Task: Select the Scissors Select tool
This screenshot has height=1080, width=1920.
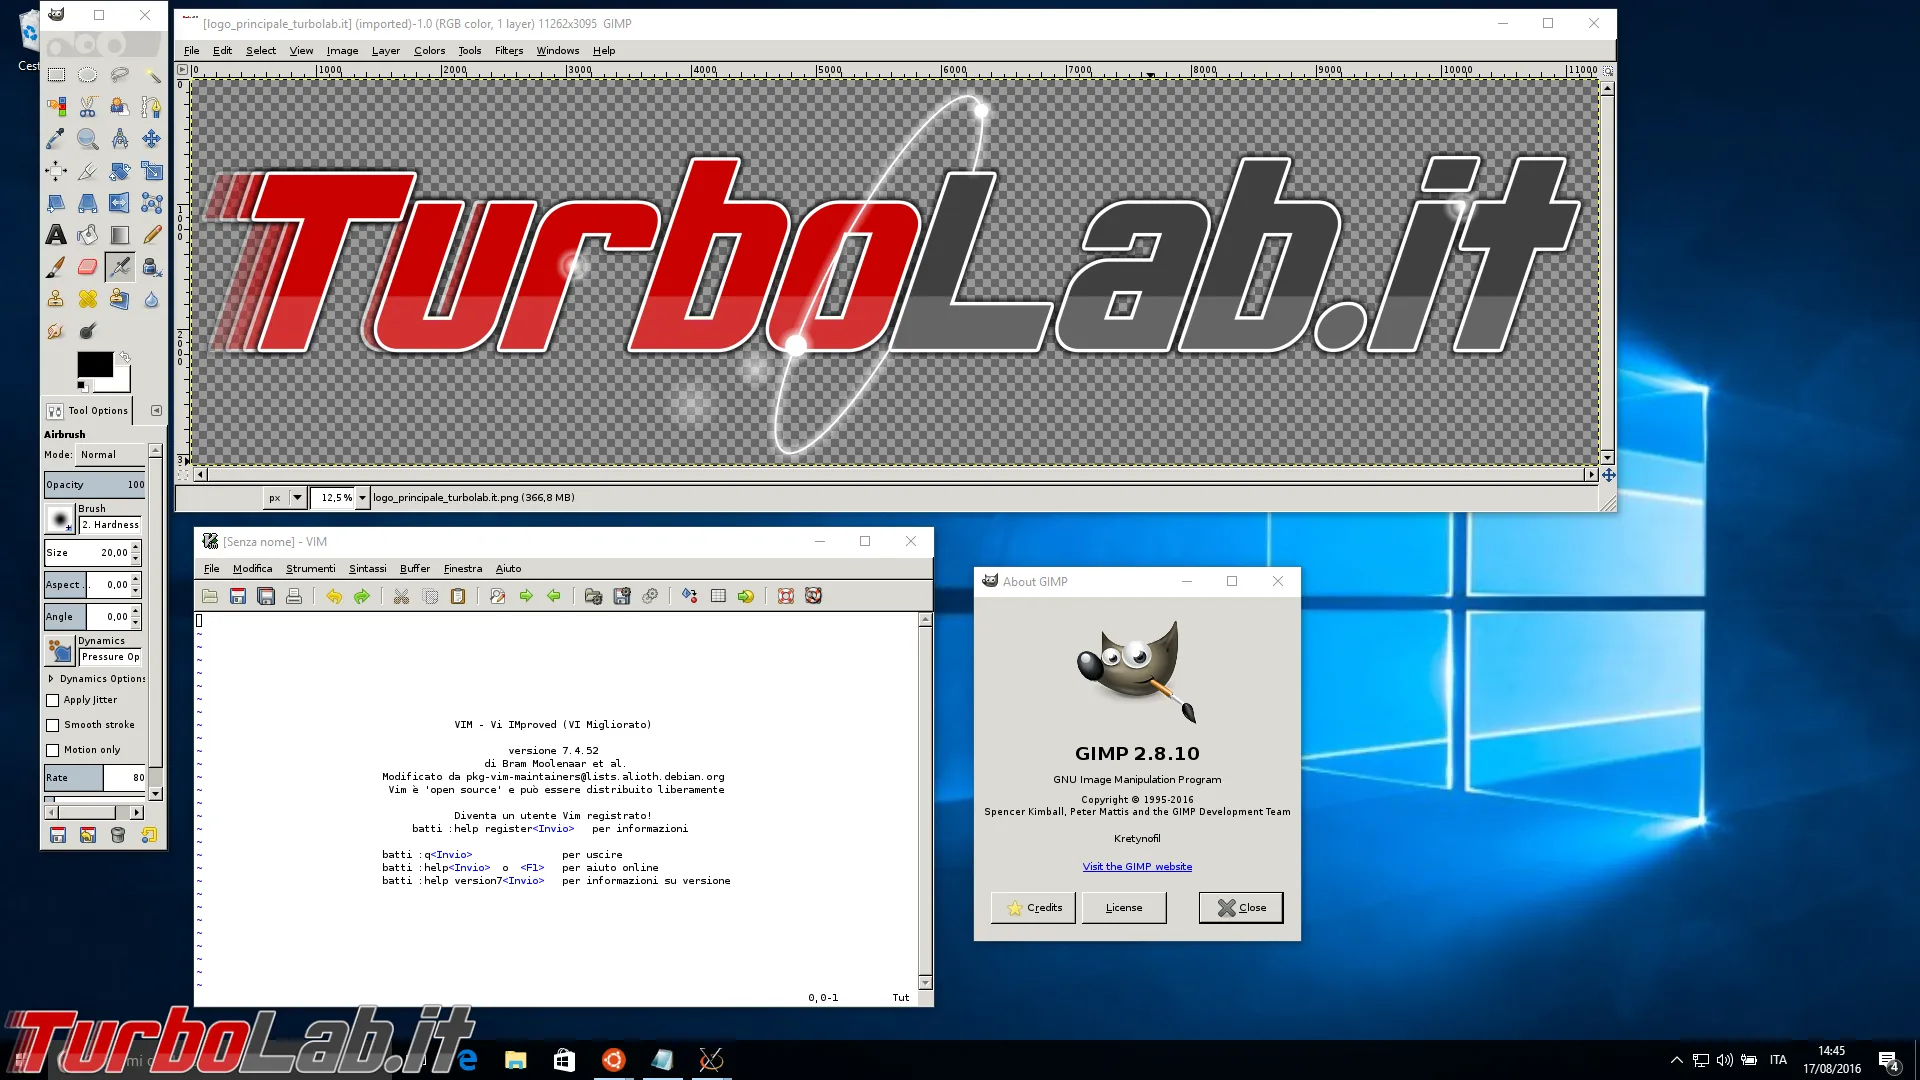Action: (x=88, y=107)
